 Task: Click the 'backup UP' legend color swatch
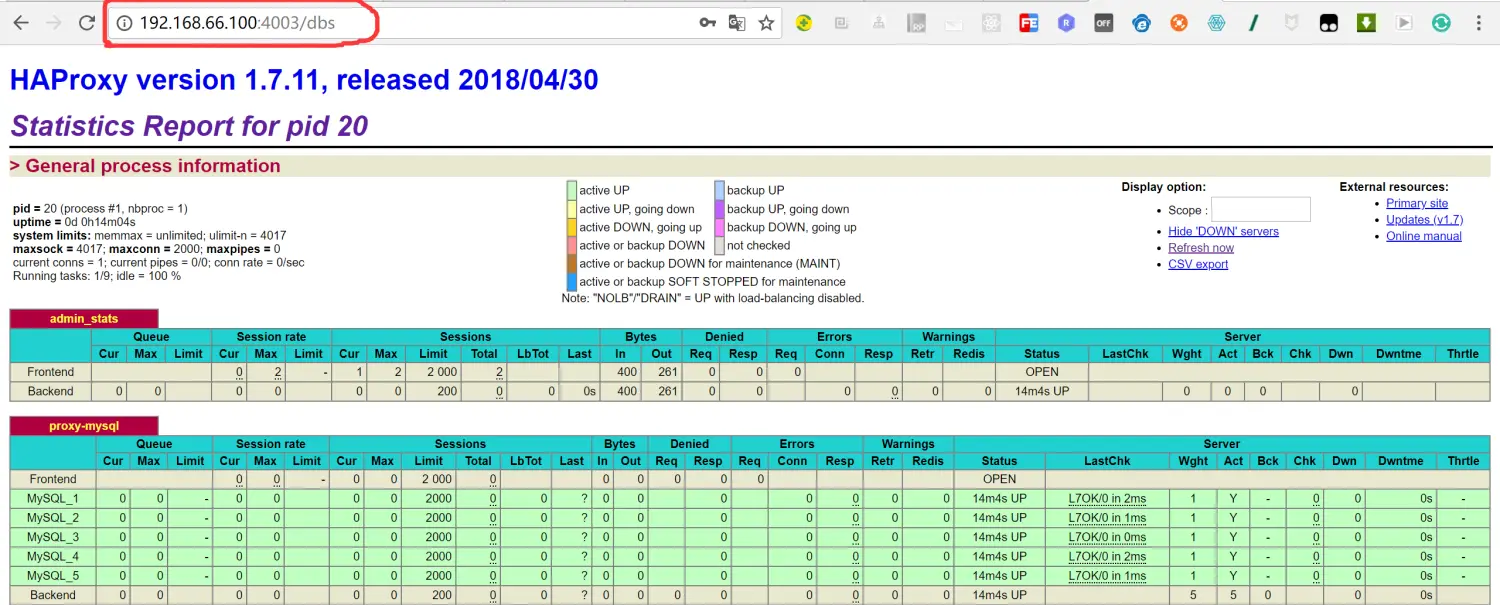coord(719,190)
